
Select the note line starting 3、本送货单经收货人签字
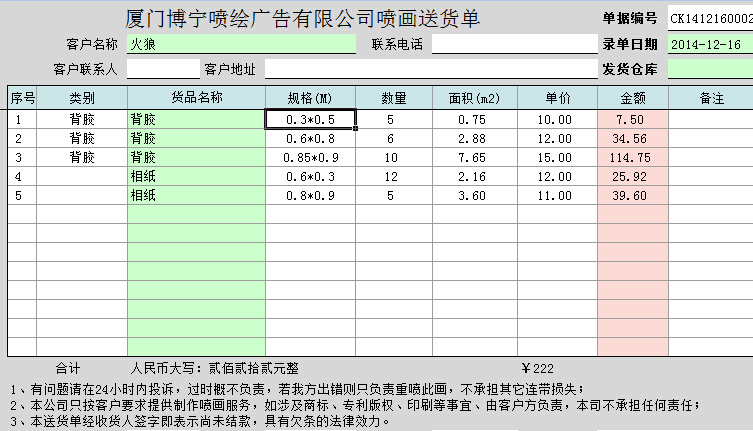coord(200,421)
